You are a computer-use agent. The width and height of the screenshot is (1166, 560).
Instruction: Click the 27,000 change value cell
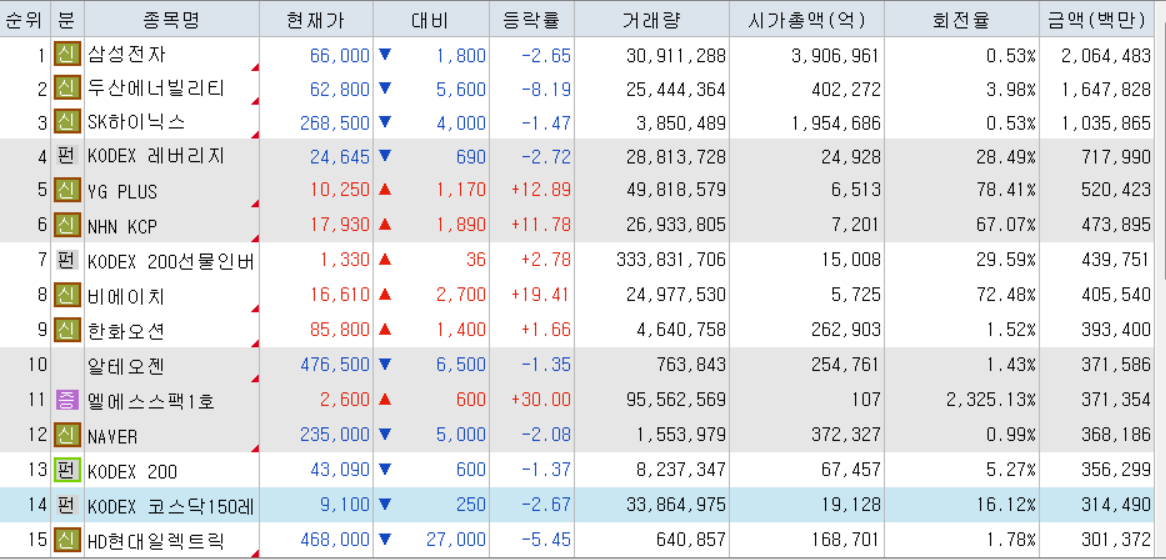click(457, 539)
